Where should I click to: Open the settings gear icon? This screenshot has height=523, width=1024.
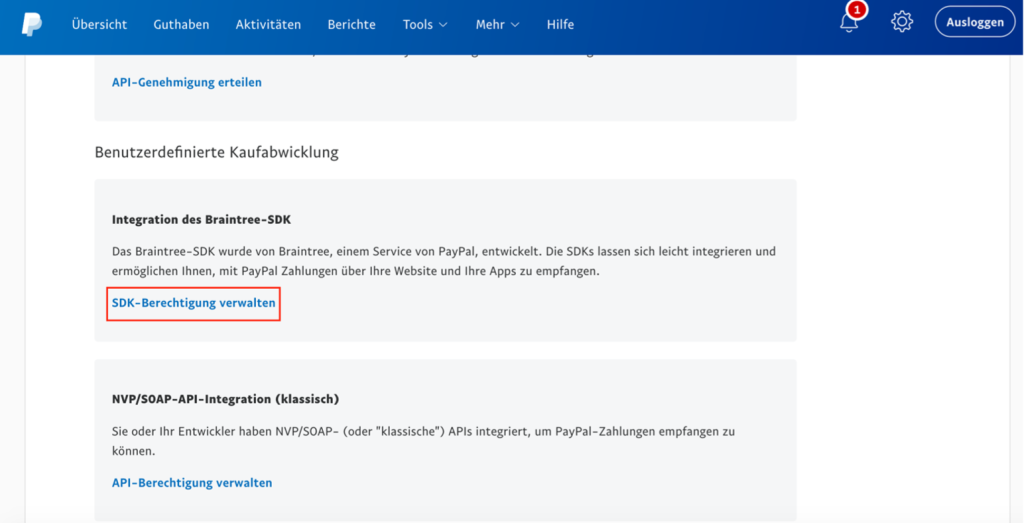click(x=901, y=22)
